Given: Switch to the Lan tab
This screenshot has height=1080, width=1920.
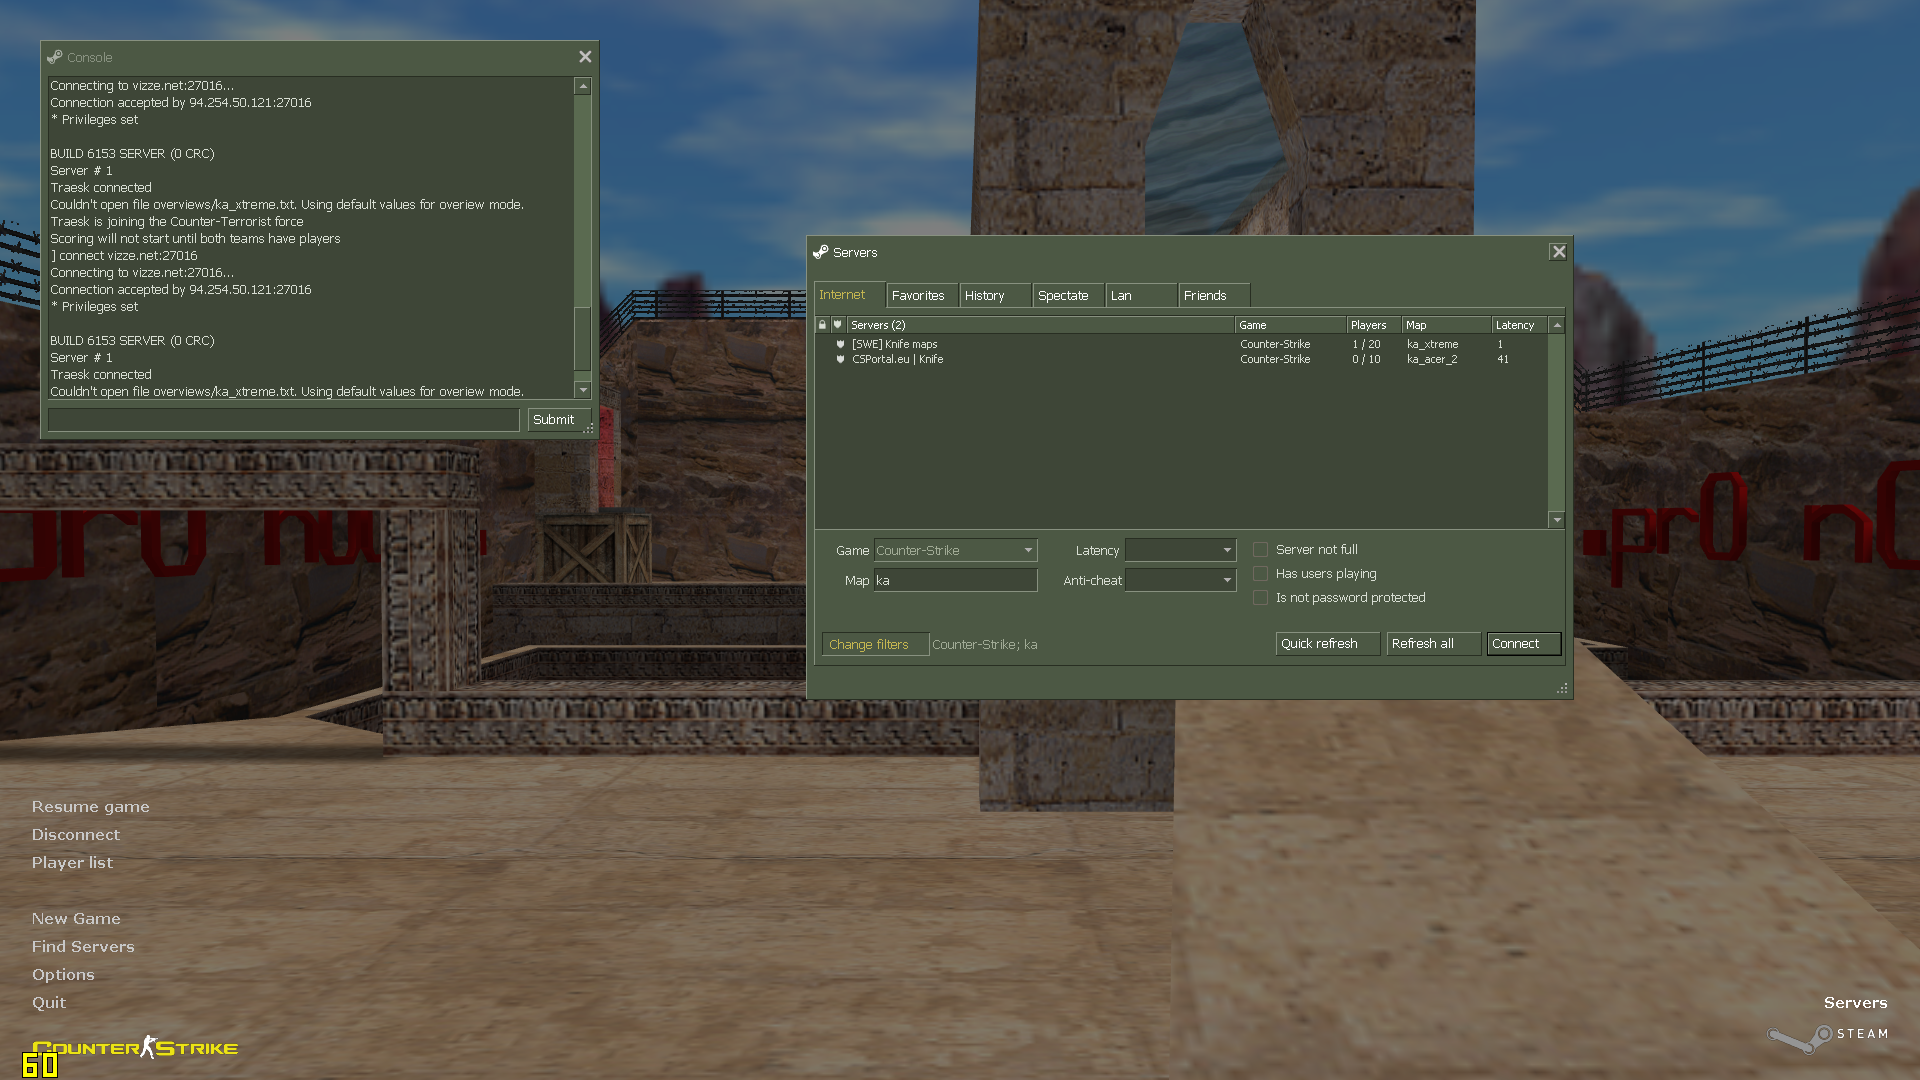Looking at the screenshot, I should [1141, 296].
